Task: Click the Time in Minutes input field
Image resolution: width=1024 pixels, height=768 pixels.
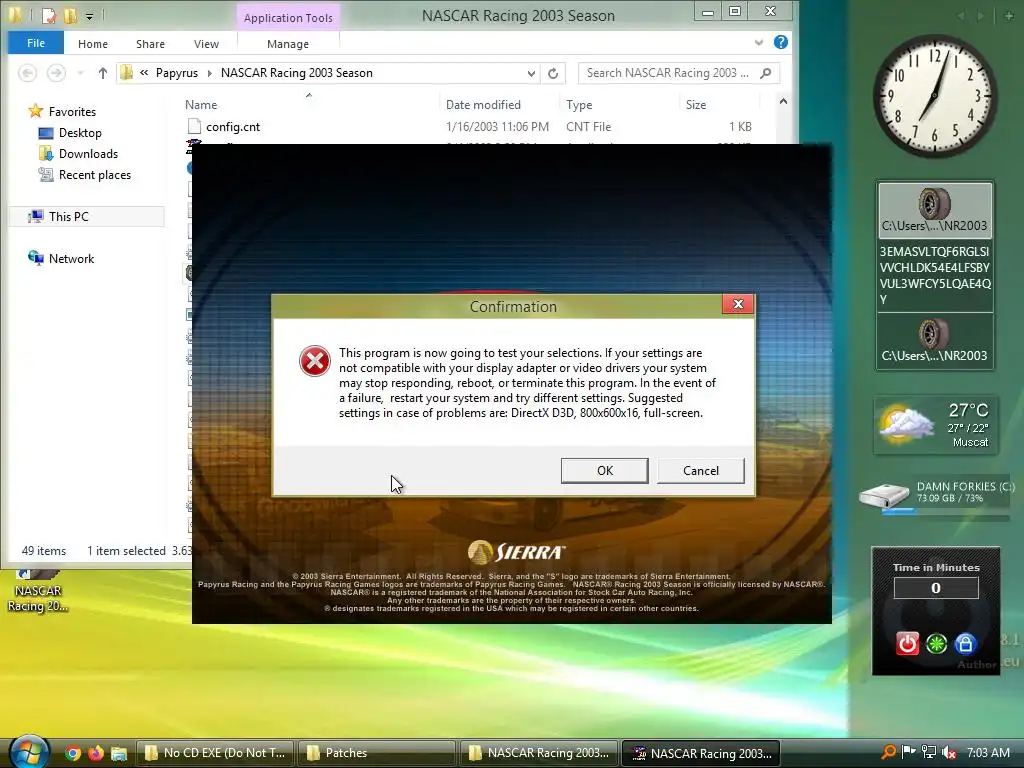Action: pos(936,588)
